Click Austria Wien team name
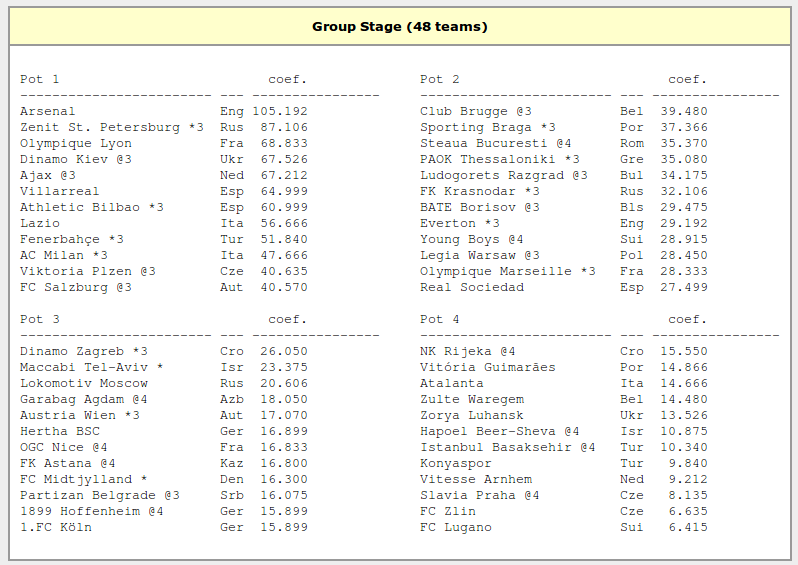The height and width of the screenshot is (565, 798). click(x=67, y=415)
